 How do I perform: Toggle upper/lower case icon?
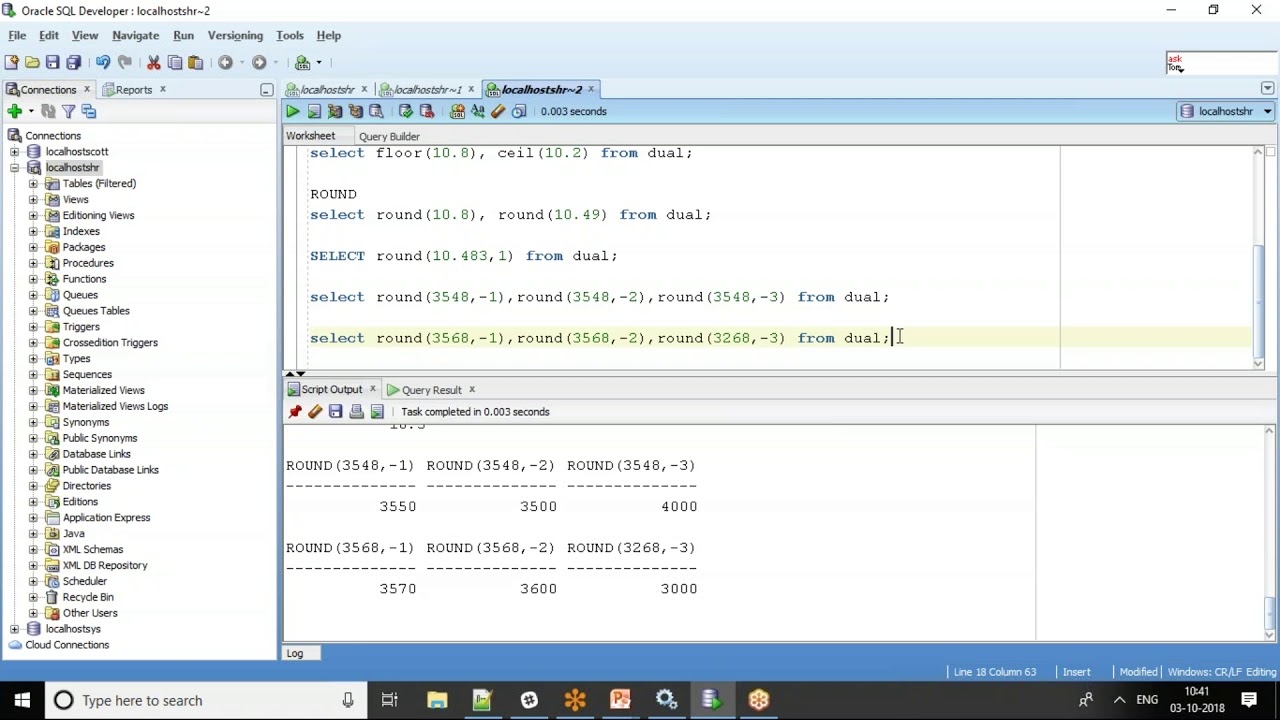478,111
